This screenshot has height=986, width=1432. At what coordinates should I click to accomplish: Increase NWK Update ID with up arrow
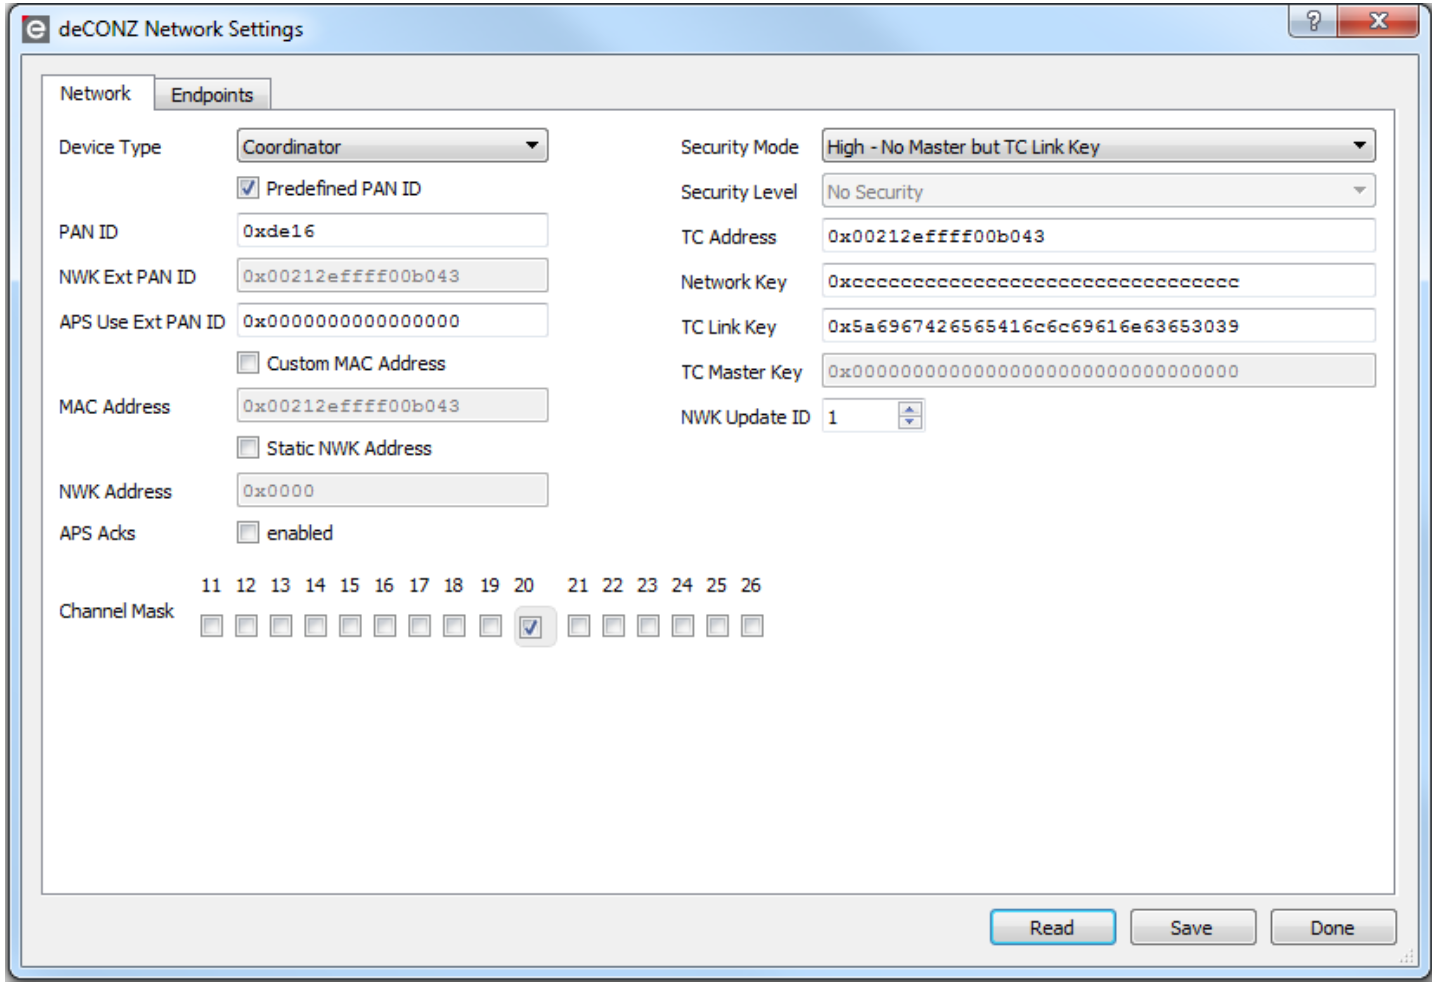click(x=909, y=408)
